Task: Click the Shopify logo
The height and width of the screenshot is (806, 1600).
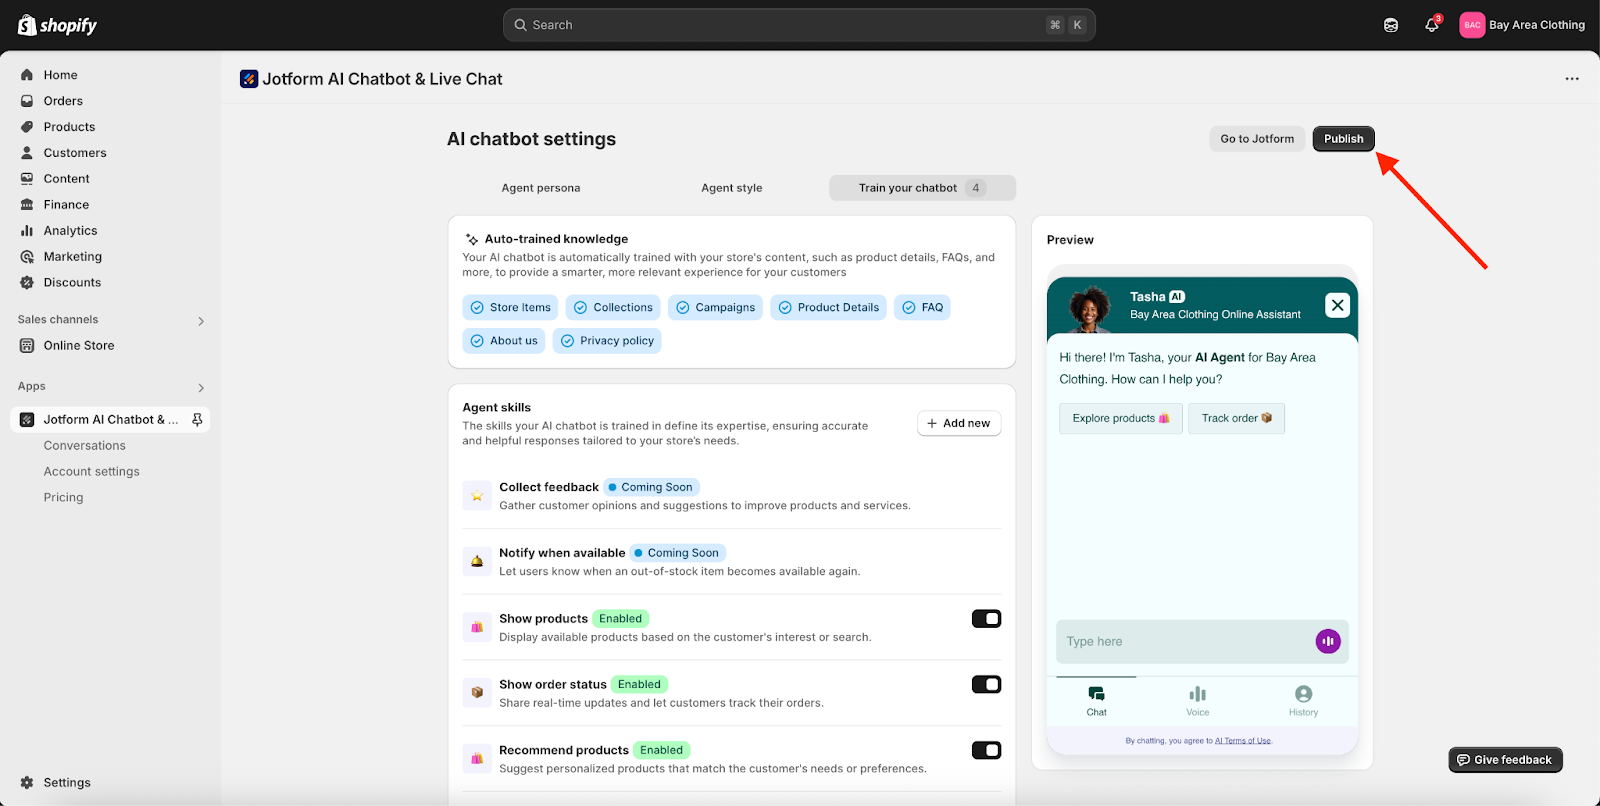Action: (57, 25)
